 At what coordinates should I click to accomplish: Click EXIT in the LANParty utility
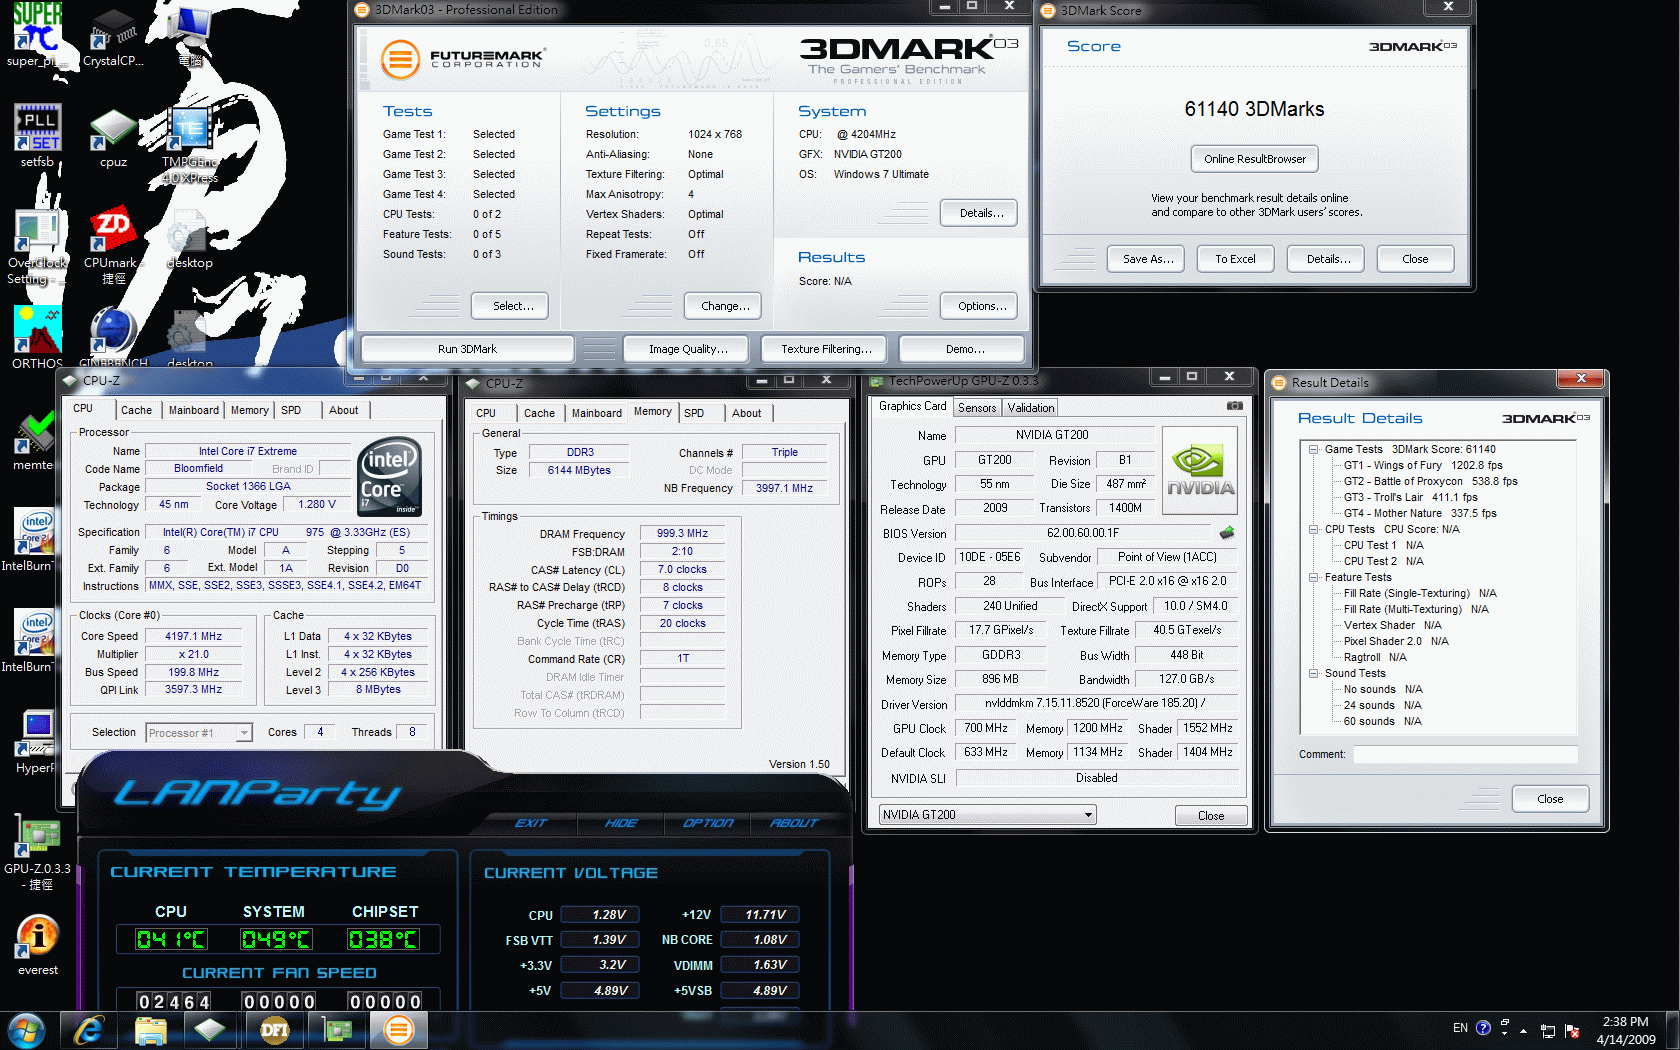531,823
